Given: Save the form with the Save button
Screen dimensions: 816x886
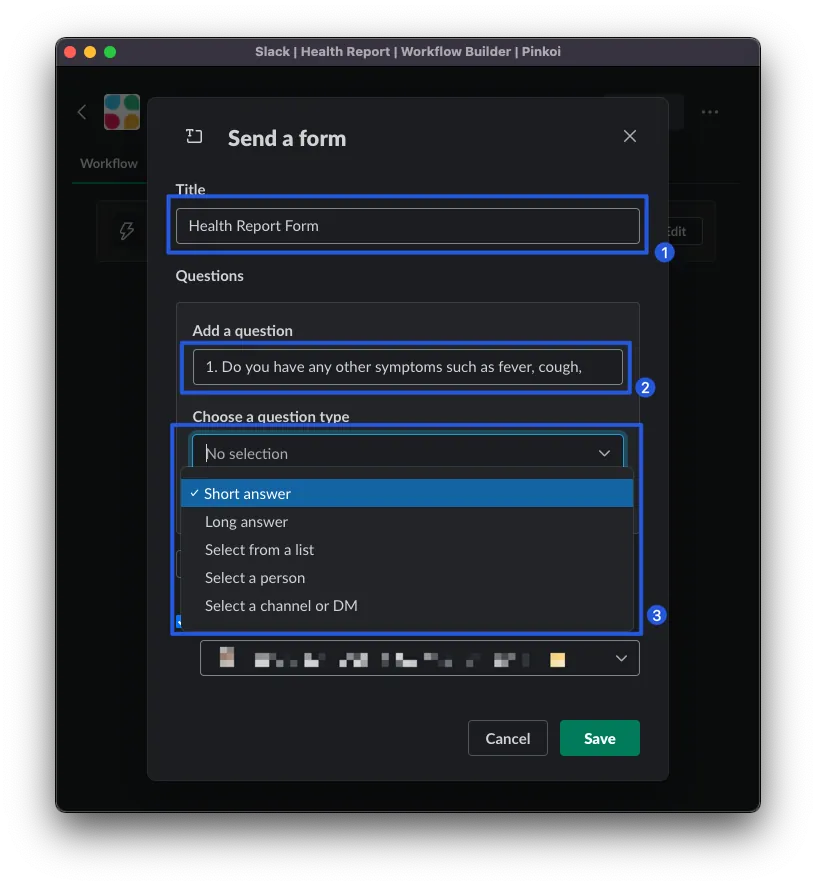Looking at the screenshot, I should pyautogui.click(x=599, y=738).
